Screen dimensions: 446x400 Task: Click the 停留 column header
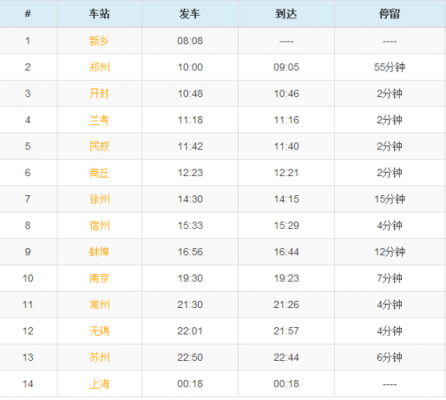389,14
